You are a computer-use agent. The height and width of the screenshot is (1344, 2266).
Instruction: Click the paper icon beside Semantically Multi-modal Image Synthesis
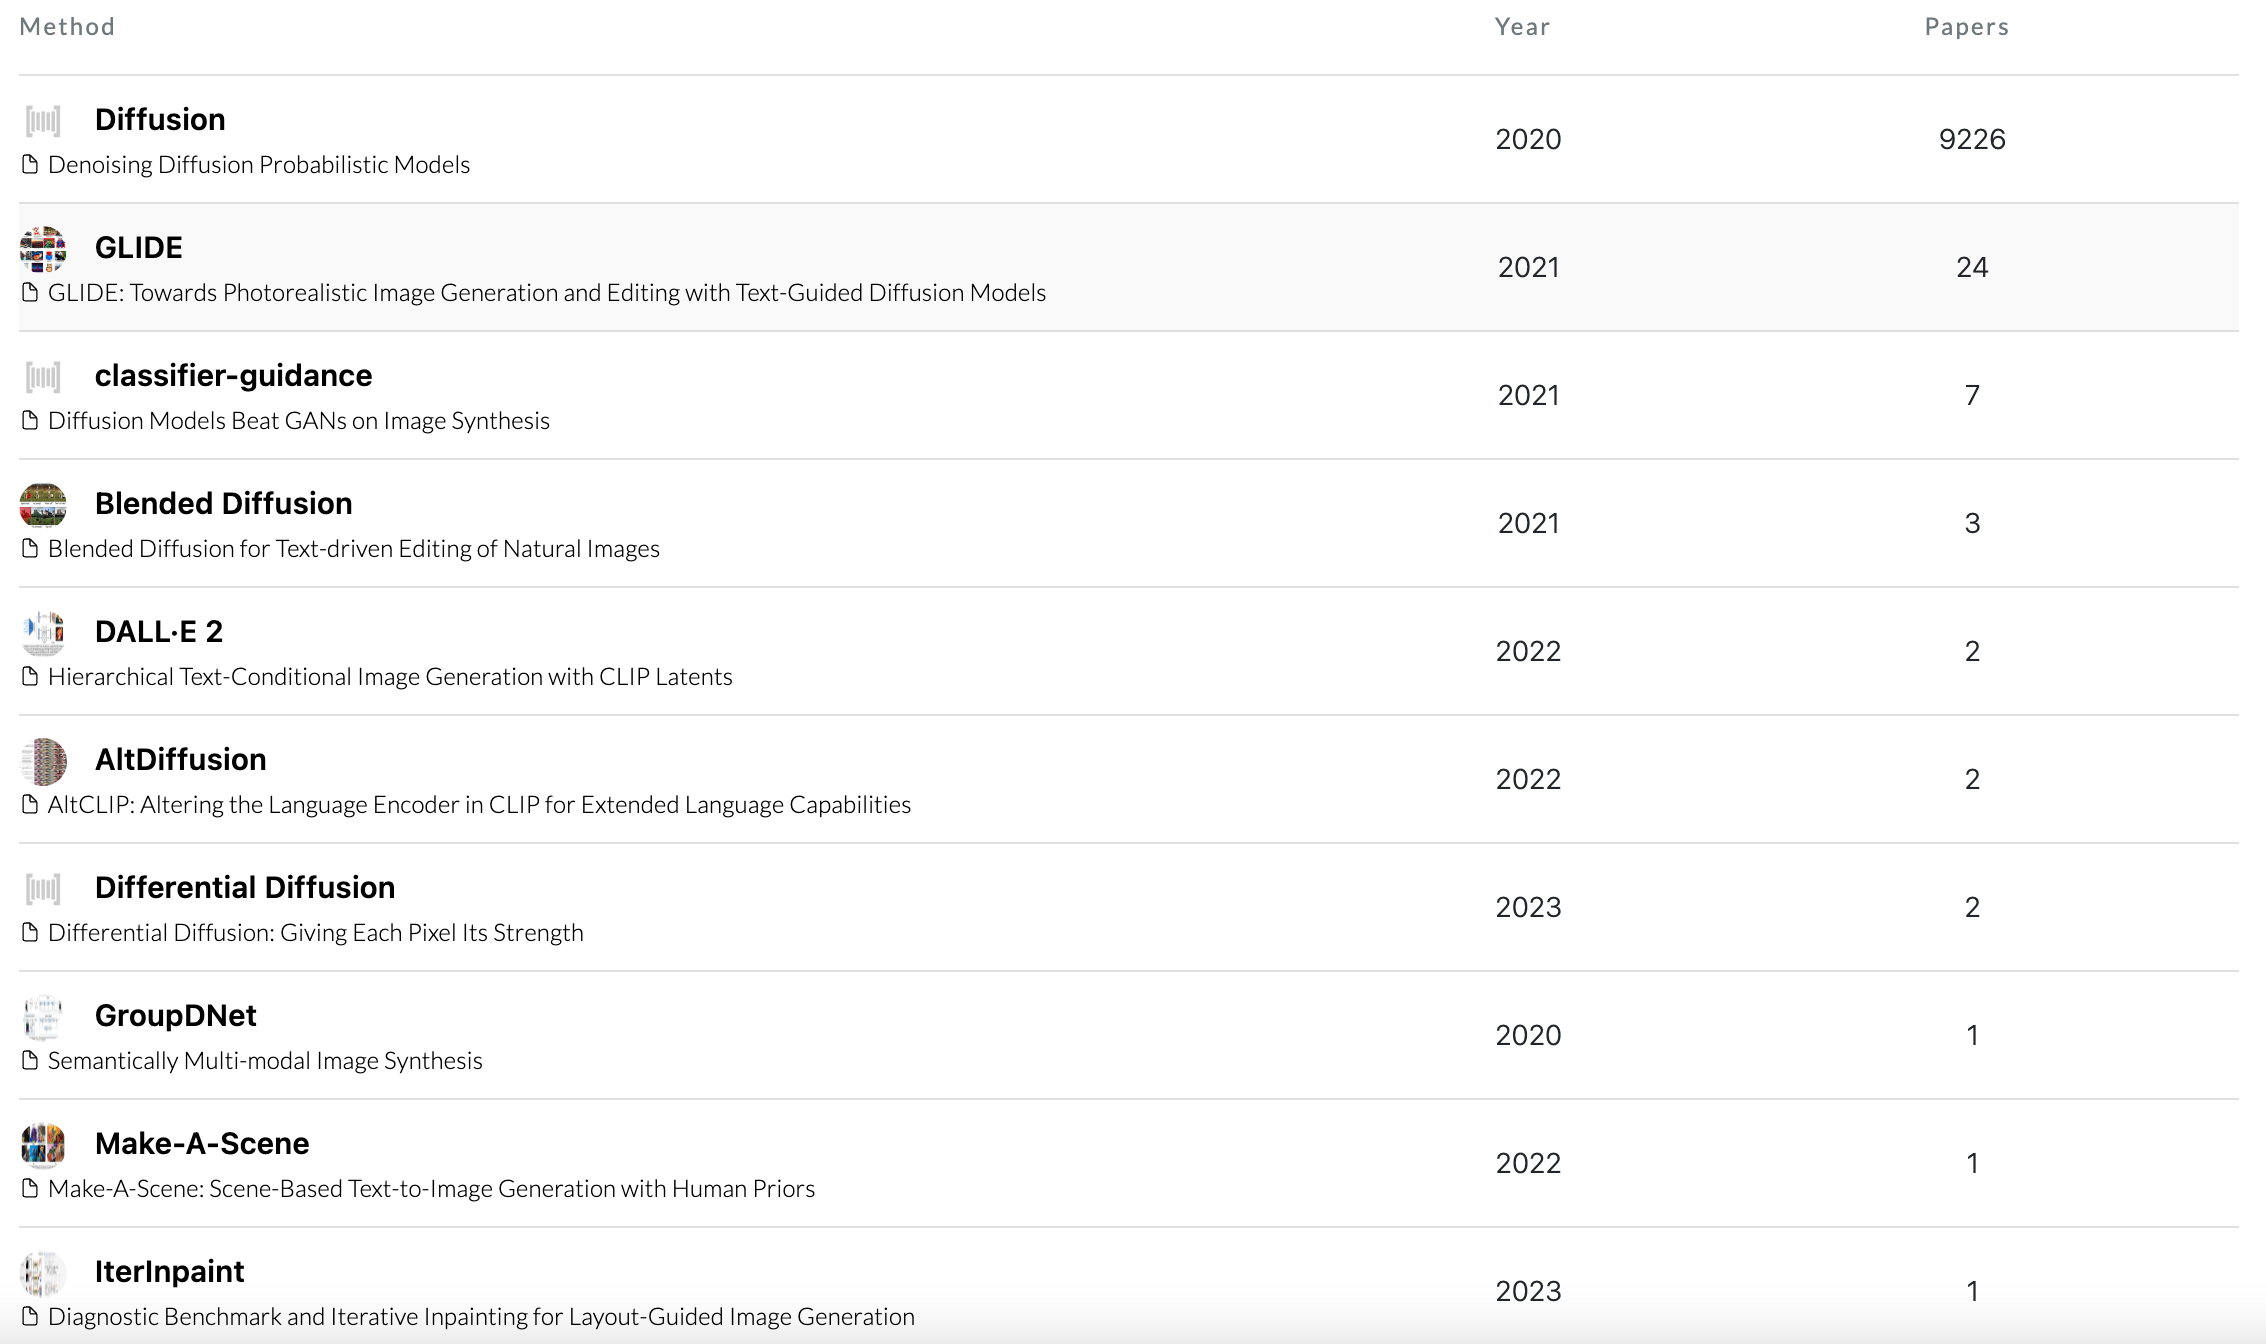(x=30, y=1061)
